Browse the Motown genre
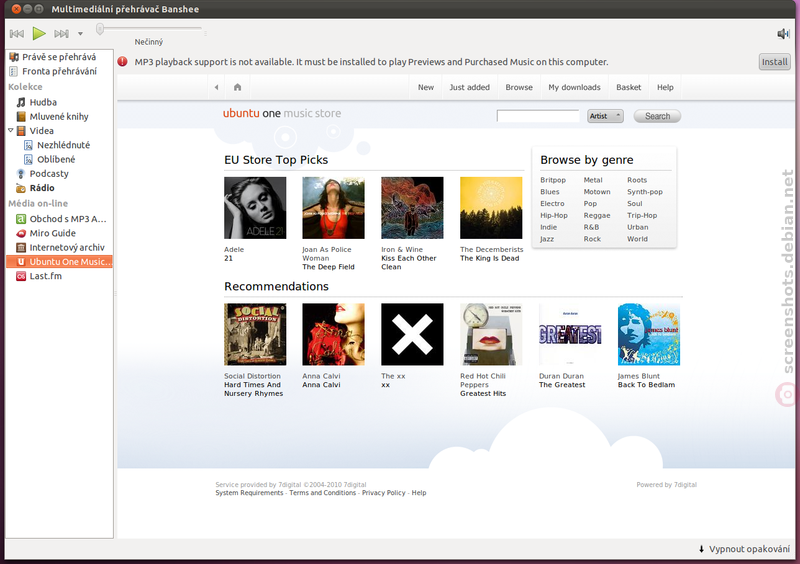The height and width of the screenshot is (564, 800). [x=597, y=192]
